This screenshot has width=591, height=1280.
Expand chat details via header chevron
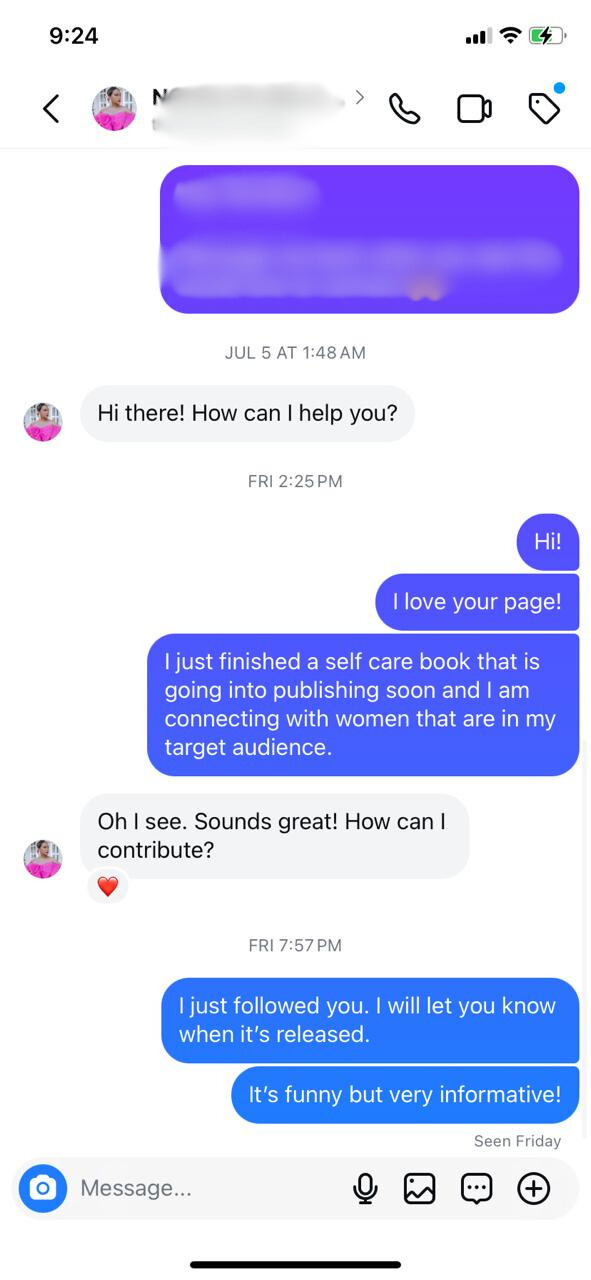[x=360, y=97]
